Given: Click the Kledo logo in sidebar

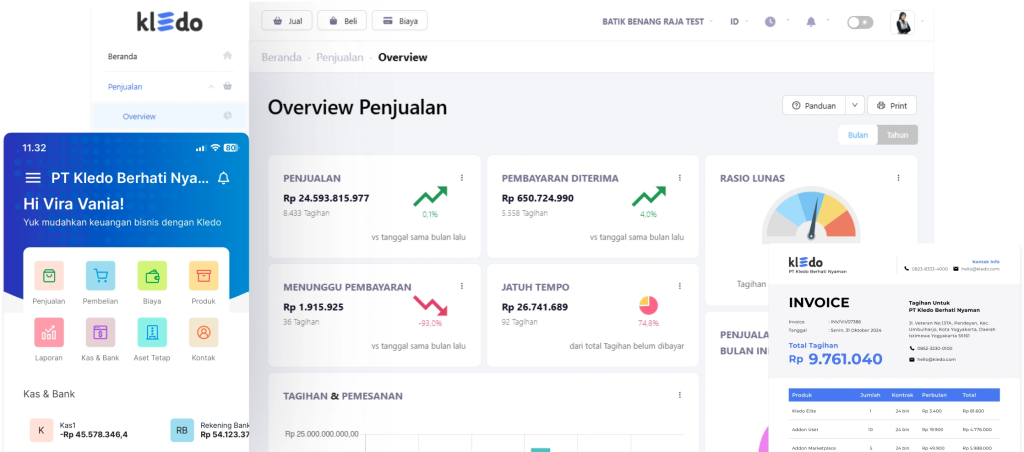Looking at the screenshot, I should pos(170,22).
